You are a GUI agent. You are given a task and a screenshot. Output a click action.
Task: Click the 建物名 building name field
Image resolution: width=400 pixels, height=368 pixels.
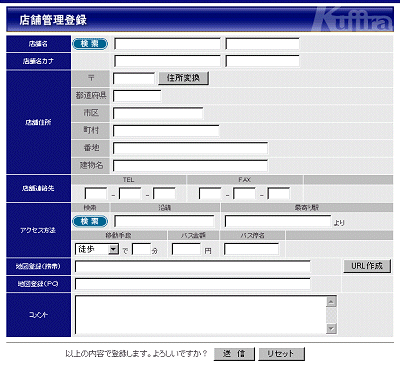pos(190,166)
